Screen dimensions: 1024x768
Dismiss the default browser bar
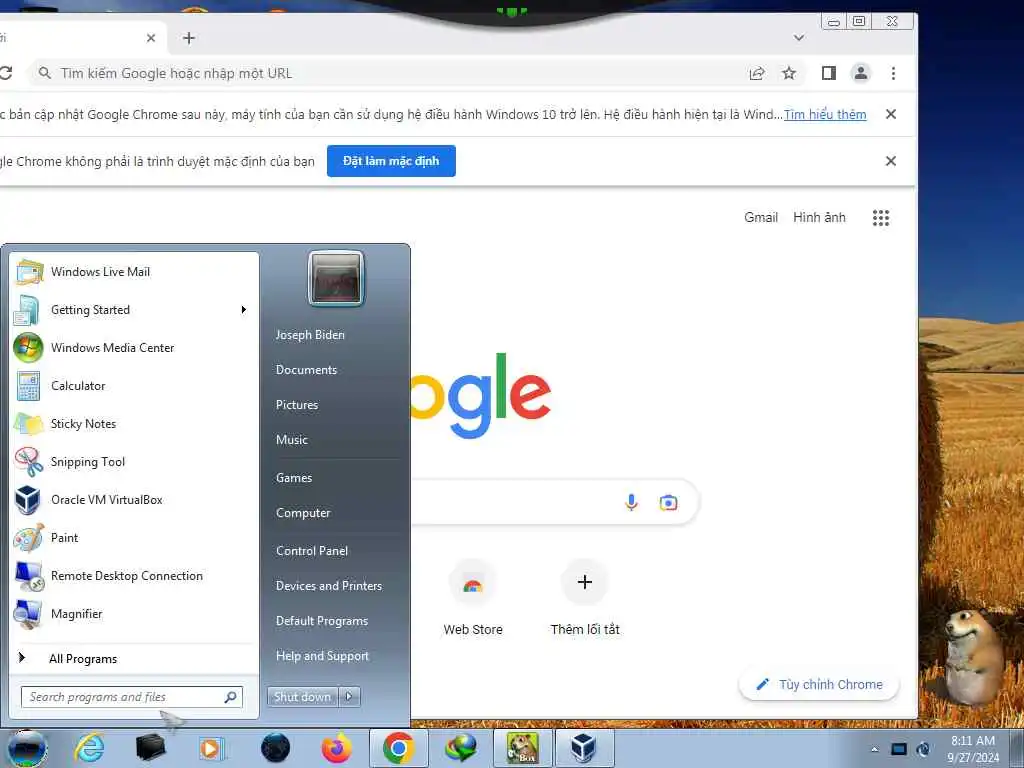890,161
